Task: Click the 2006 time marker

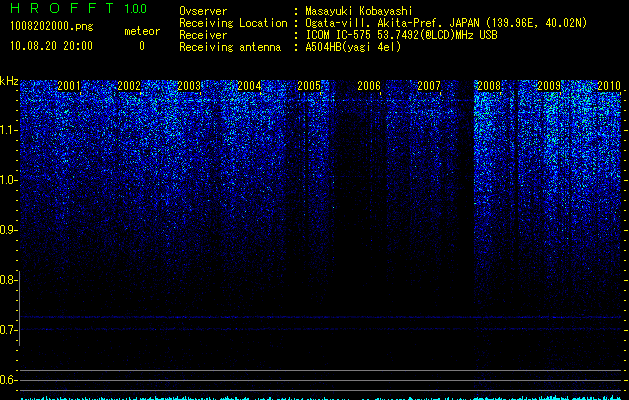Action: tap(369, 86)
